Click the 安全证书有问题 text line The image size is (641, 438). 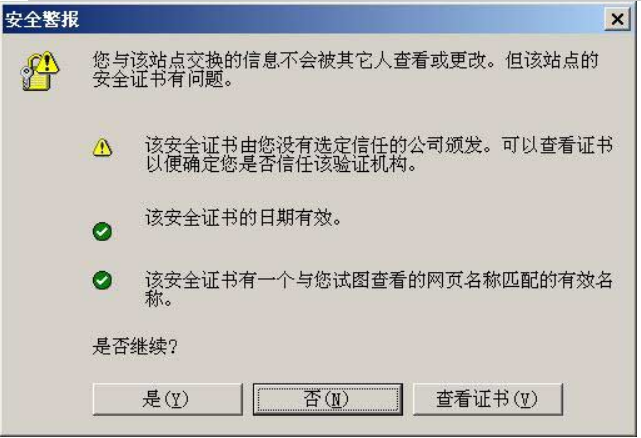click(x=163, y=79)
